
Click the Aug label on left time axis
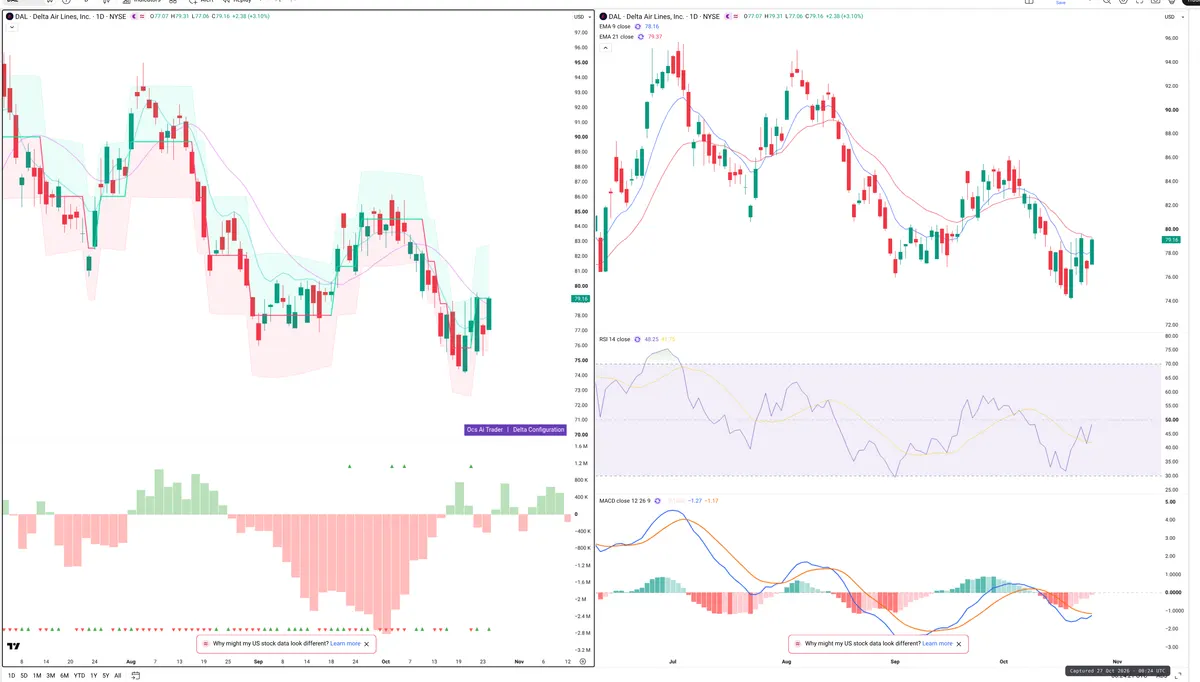tap(131, 662)
